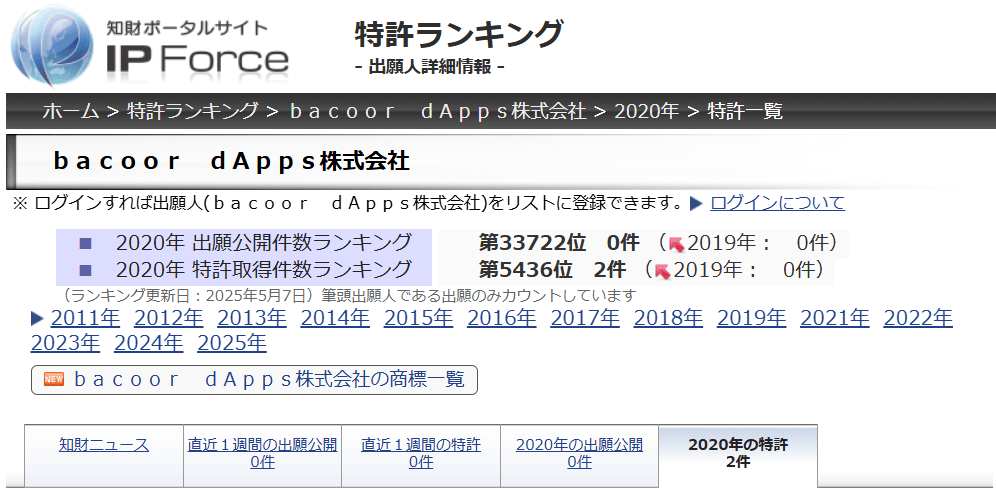View the 2023年 ranking

(x=65, y=344)
